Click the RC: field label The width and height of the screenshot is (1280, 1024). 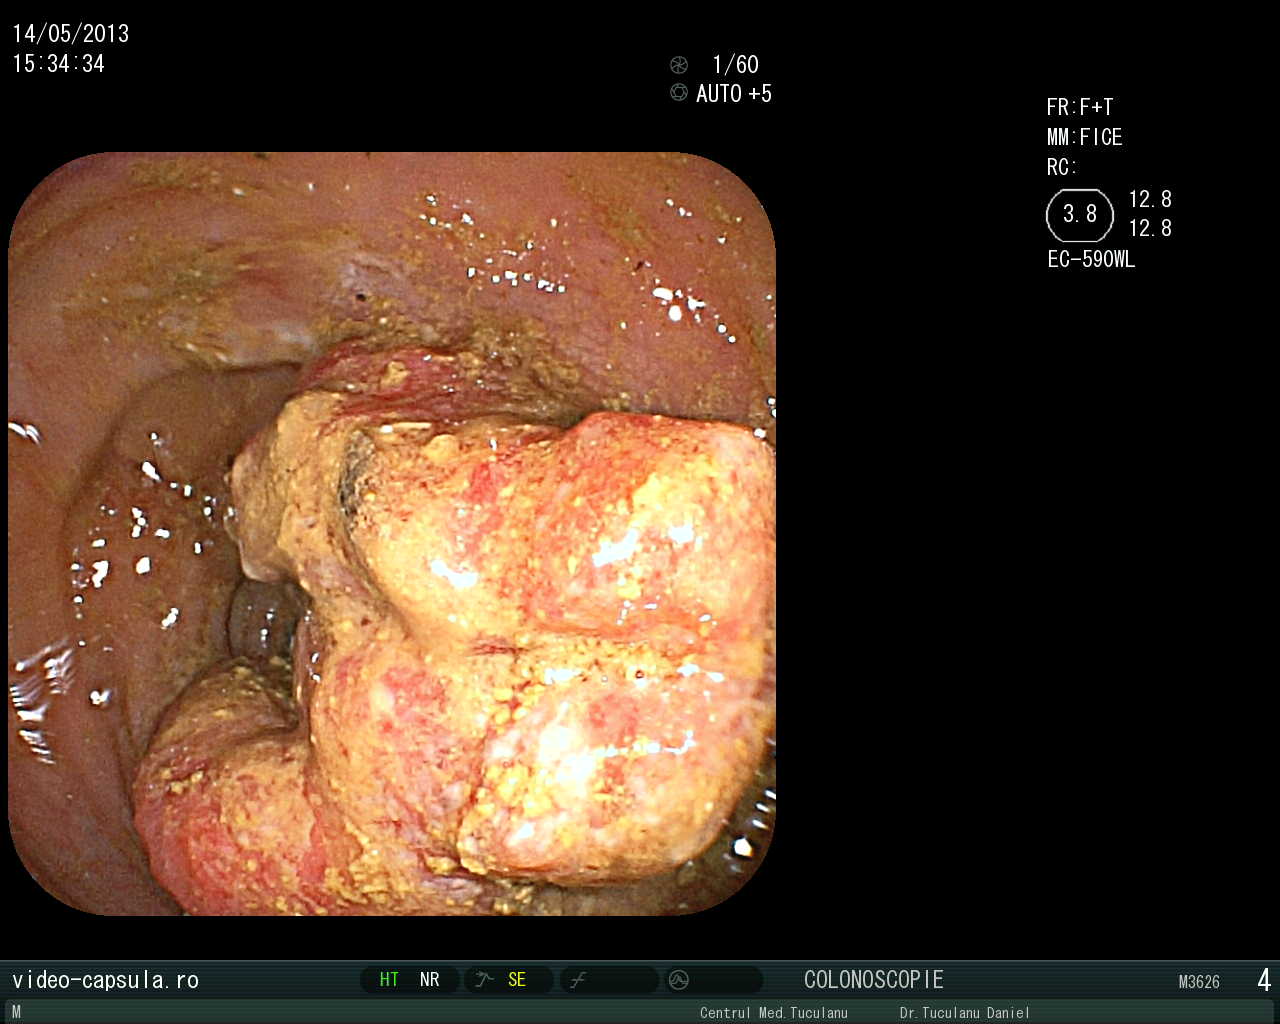[1061, 167]
